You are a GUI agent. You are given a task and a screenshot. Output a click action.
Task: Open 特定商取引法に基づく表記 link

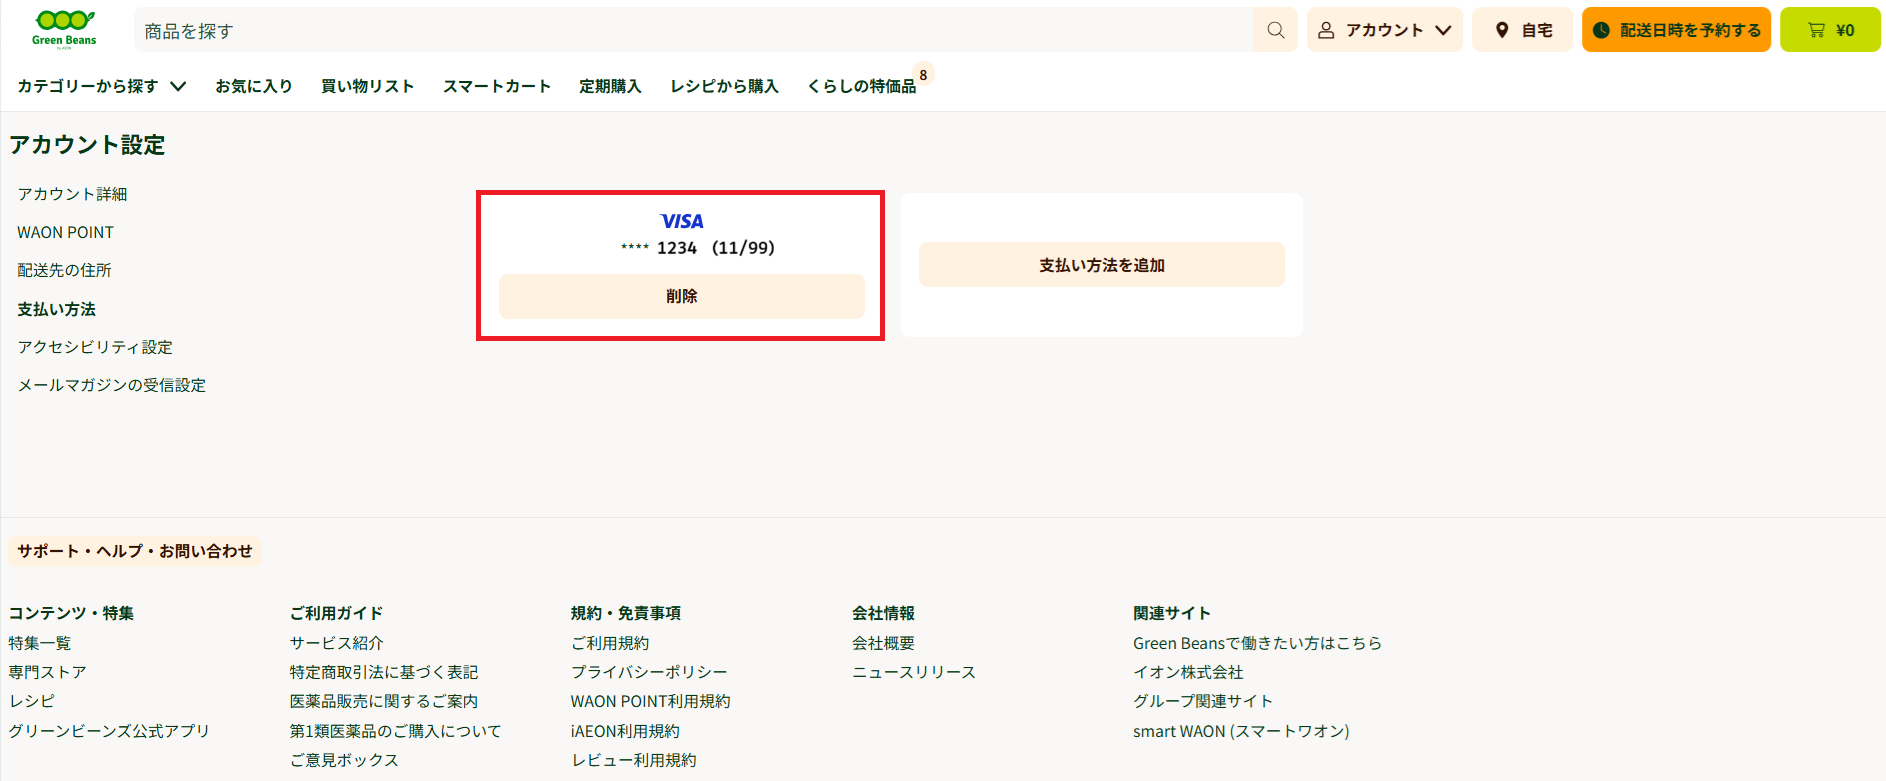click(x=384, y=672)
